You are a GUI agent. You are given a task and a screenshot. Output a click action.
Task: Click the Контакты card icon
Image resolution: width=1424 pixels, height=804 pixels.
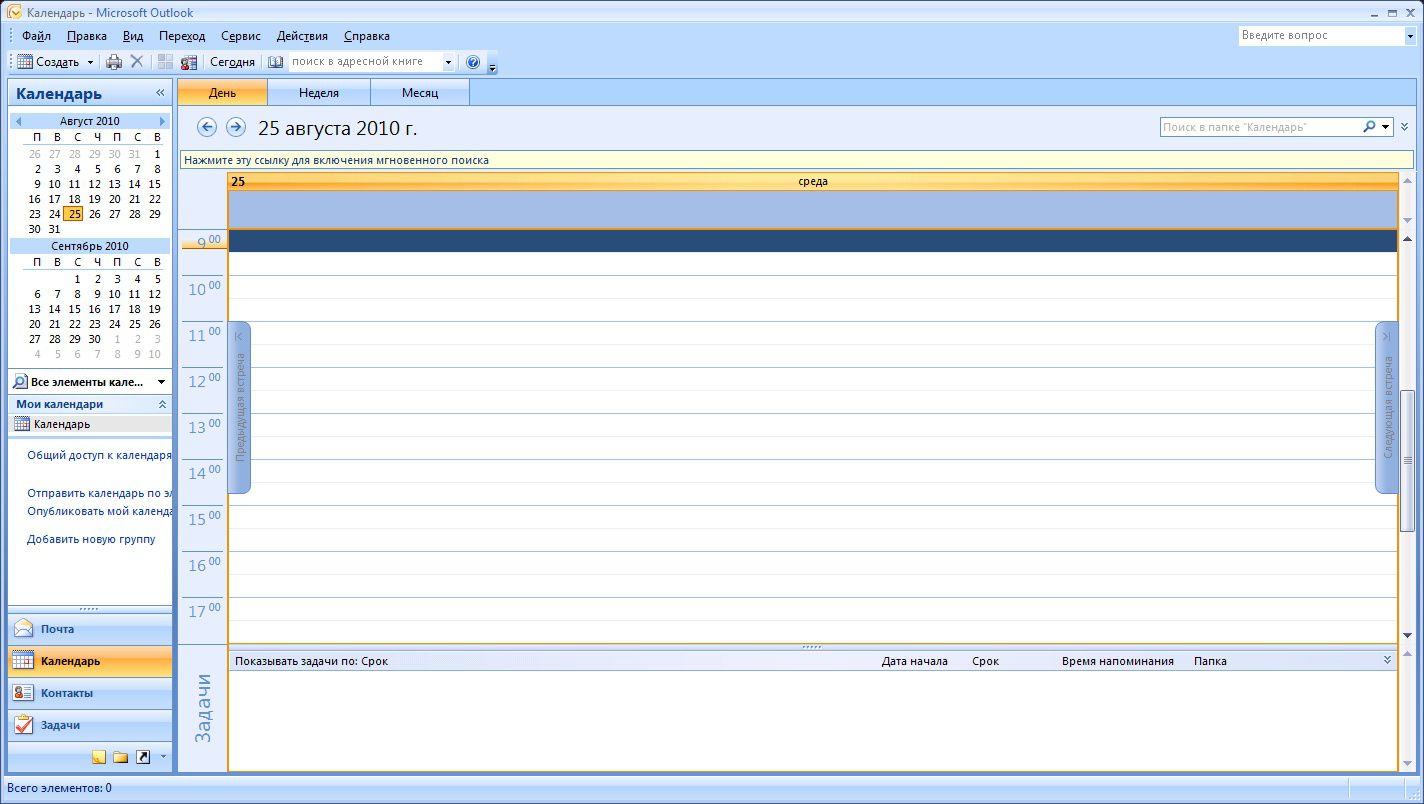click(23, 693)
